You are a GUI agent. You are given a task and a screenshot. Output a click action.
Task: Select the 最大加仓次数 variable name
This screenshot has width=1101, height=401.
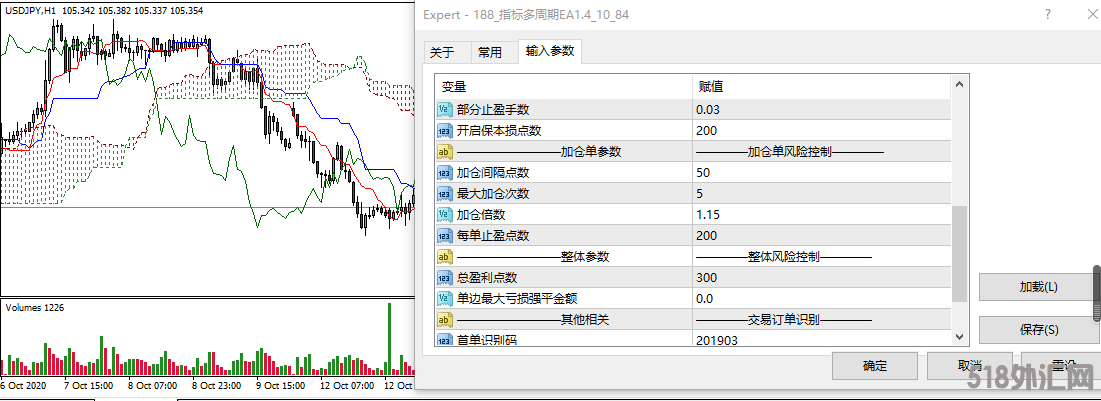493,194
